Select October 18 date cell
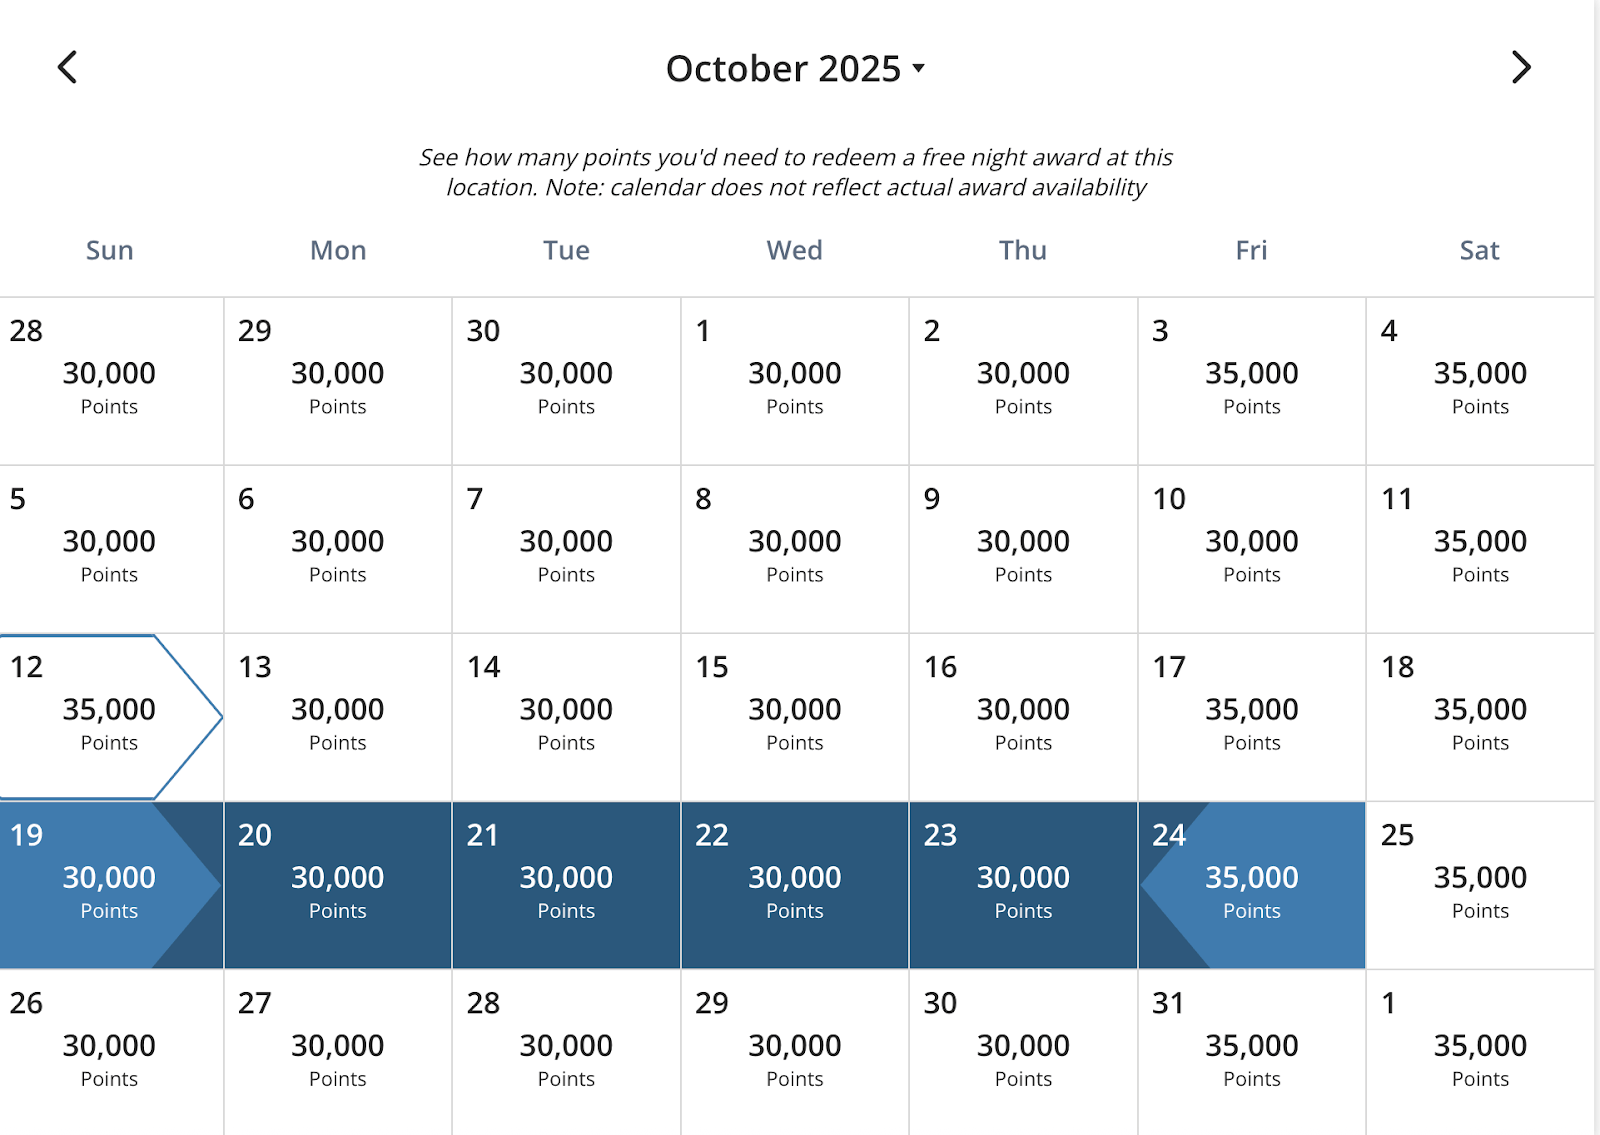Screen dimensions: 1600x1135 click(x=1479, y=717)
